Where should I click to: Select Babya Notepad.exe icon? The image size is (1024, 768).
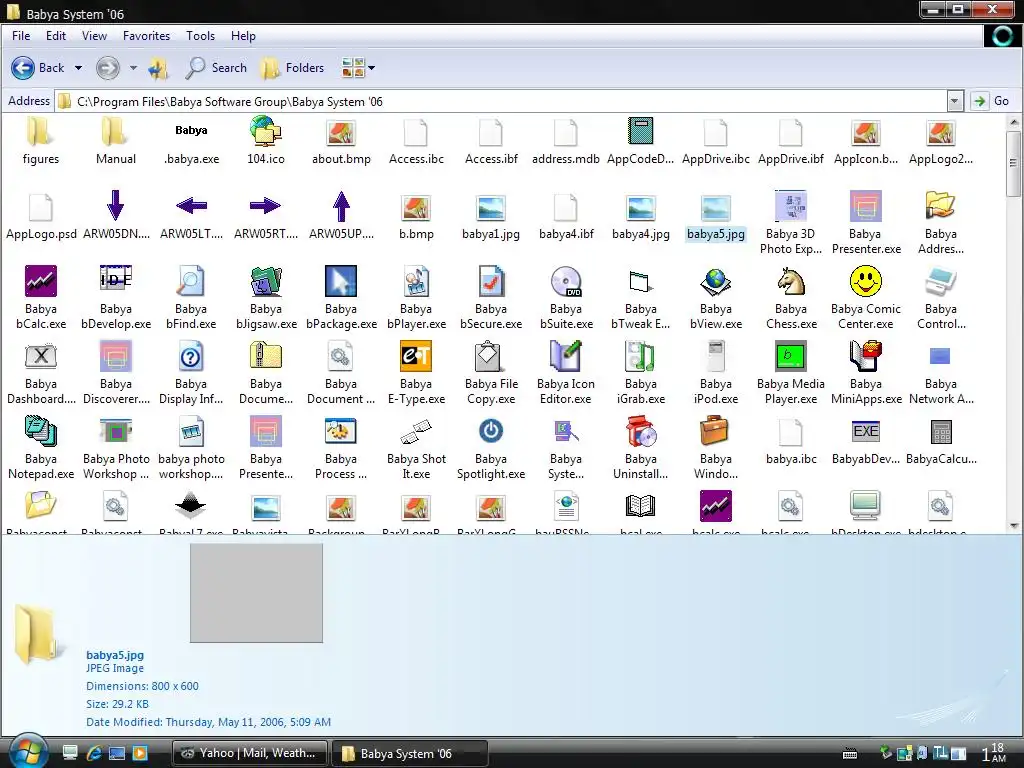40,432
